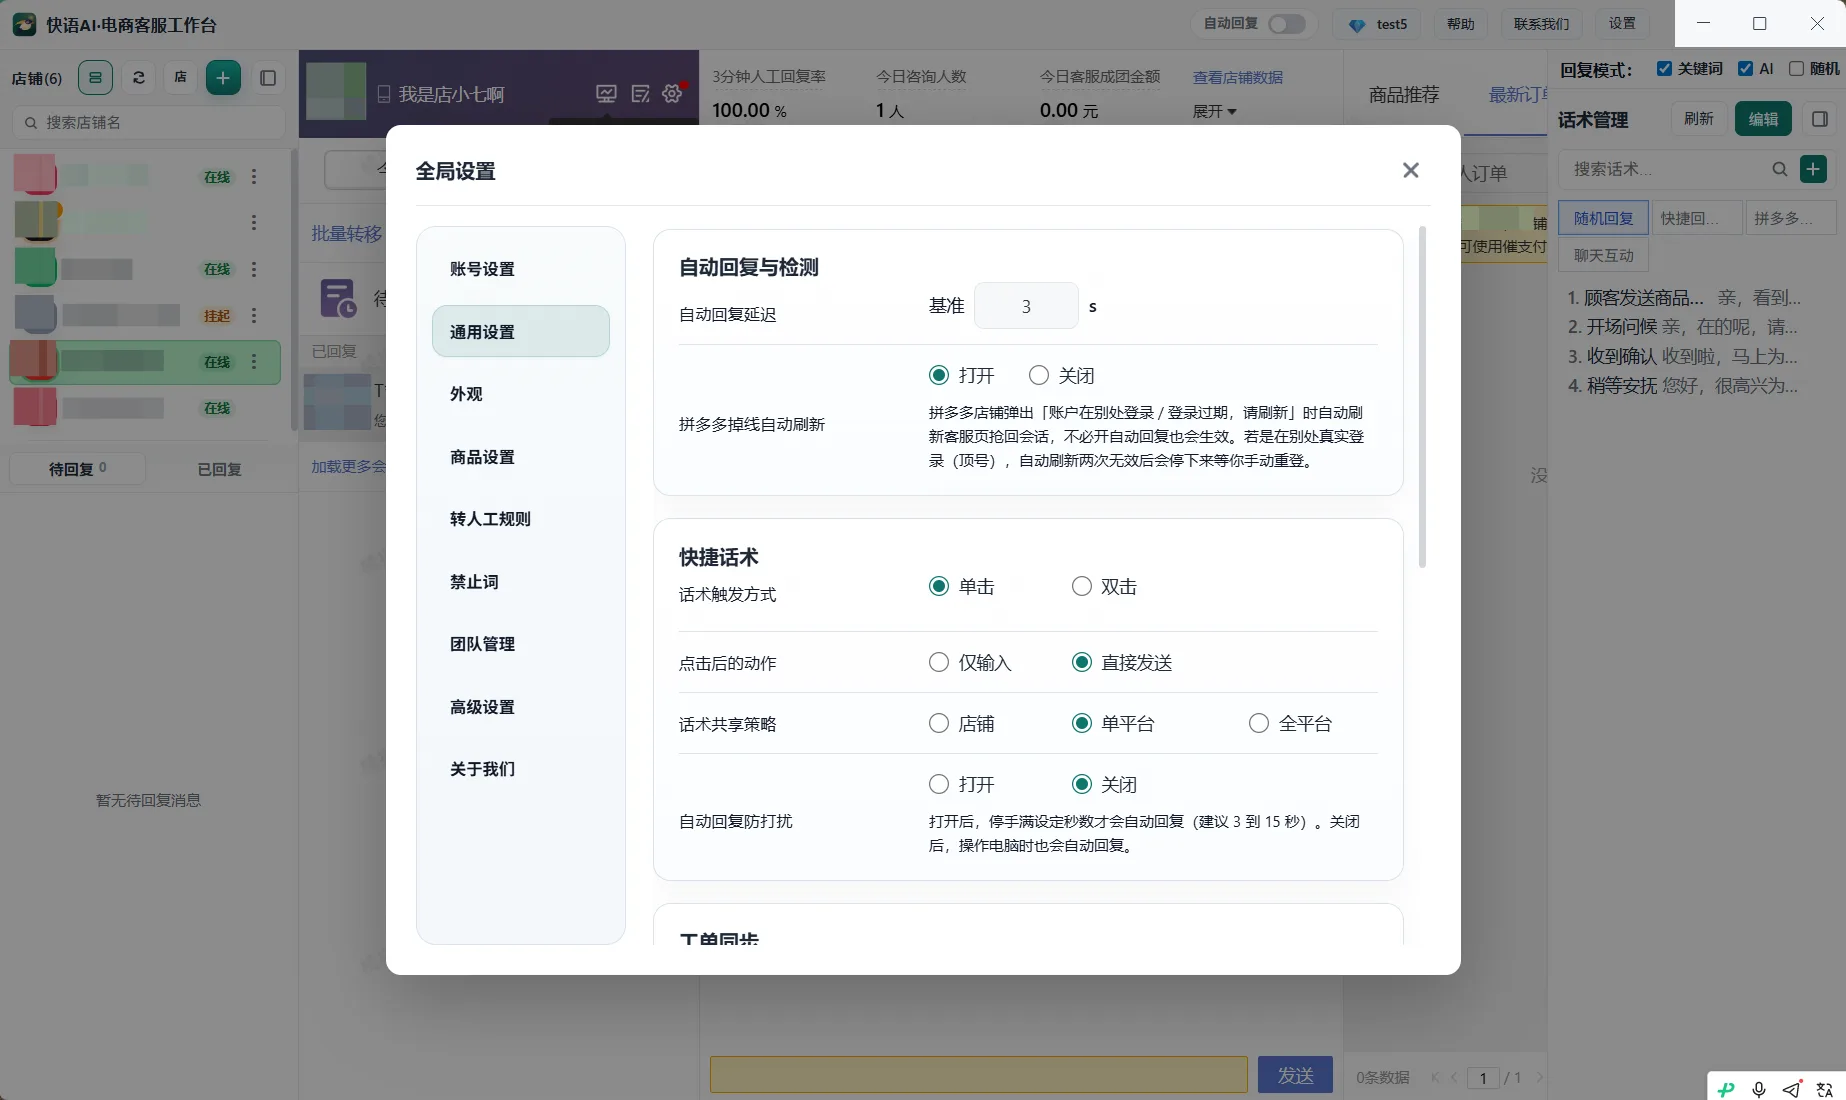Select 打开 for 拼多多掉线自动刷新

point(938,375)
